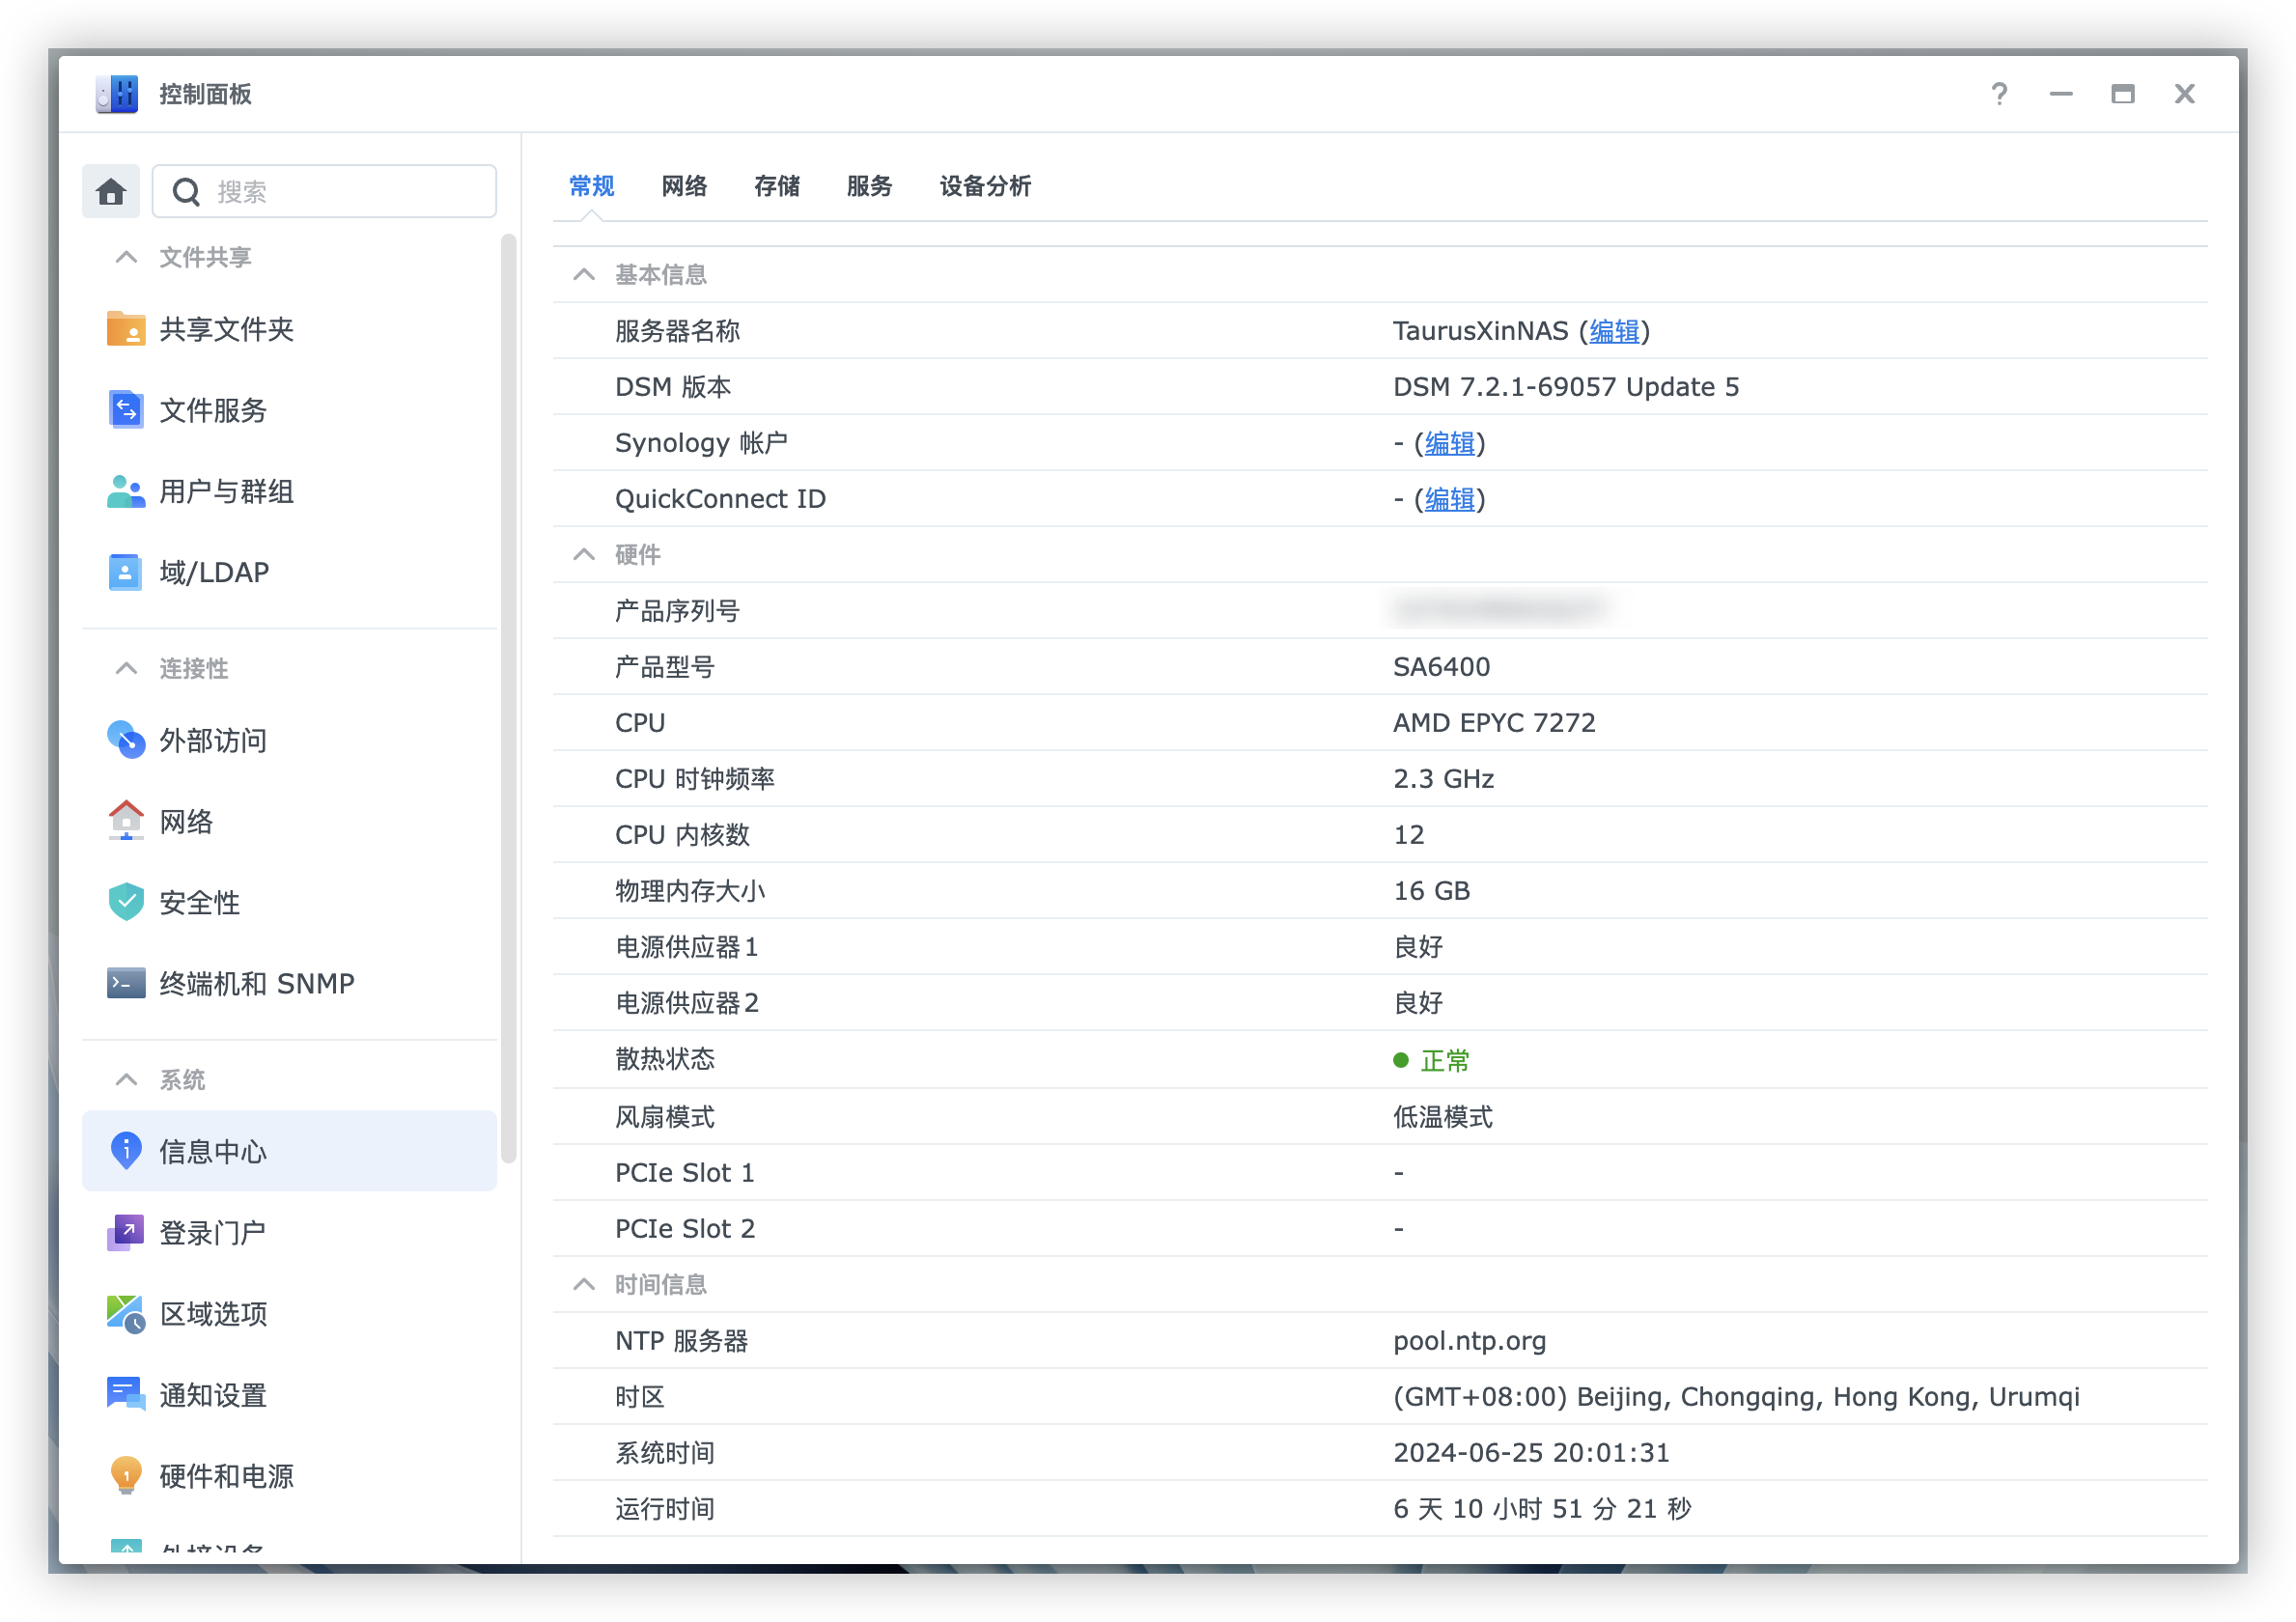Click the system time 2024-06-25 20:01:31
2296x1622 pixels.
[1531, 1453]
